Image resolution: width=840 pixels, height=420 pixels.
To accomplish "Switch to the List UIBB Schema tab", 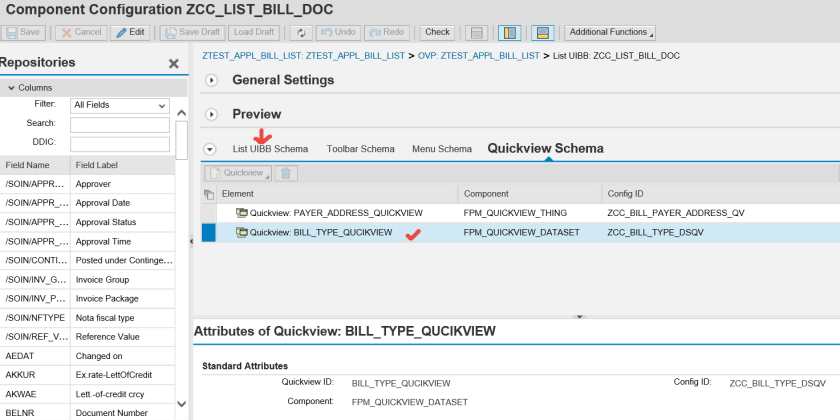I will pyautogui.click(x=270, y=149).
